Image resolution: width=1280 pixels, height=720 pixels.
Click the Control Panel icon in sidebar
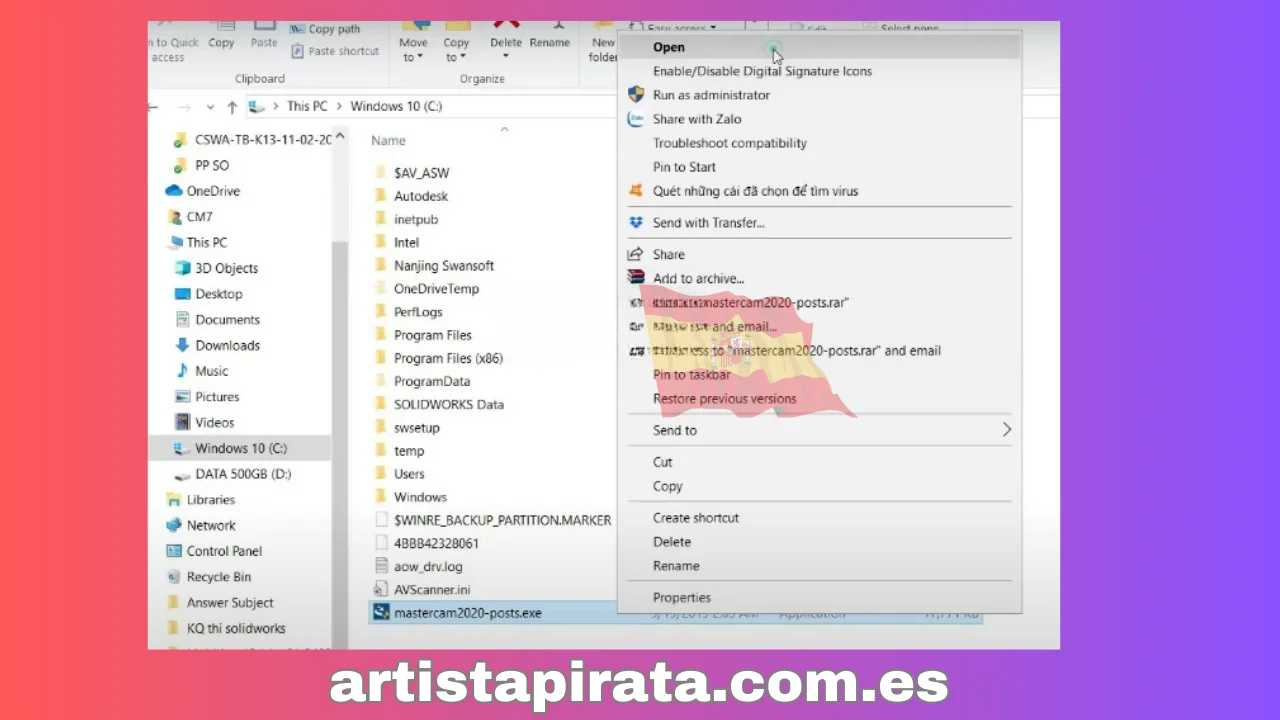click(x=173, y=551)
